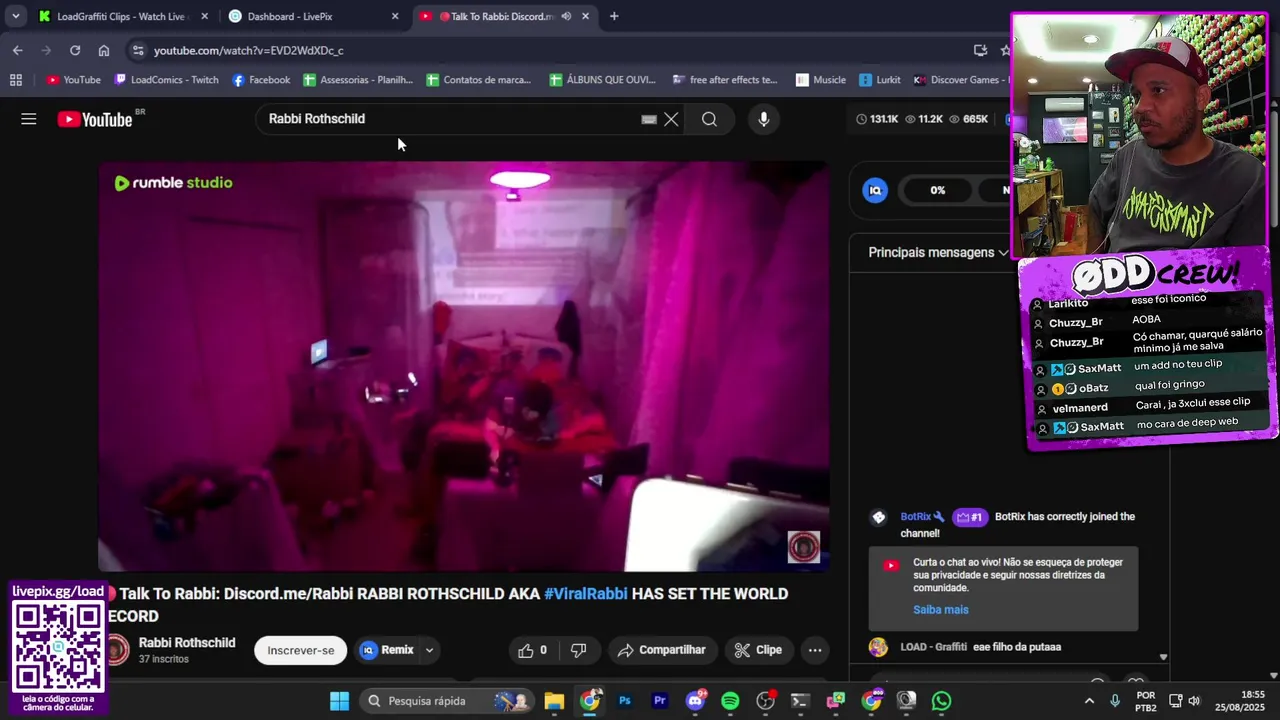Image resolution: width=1280 pixels, height=720 pixels.
Task: Open Rabbi Rothschild channel avatar
Action: click(x=118, y=650)
